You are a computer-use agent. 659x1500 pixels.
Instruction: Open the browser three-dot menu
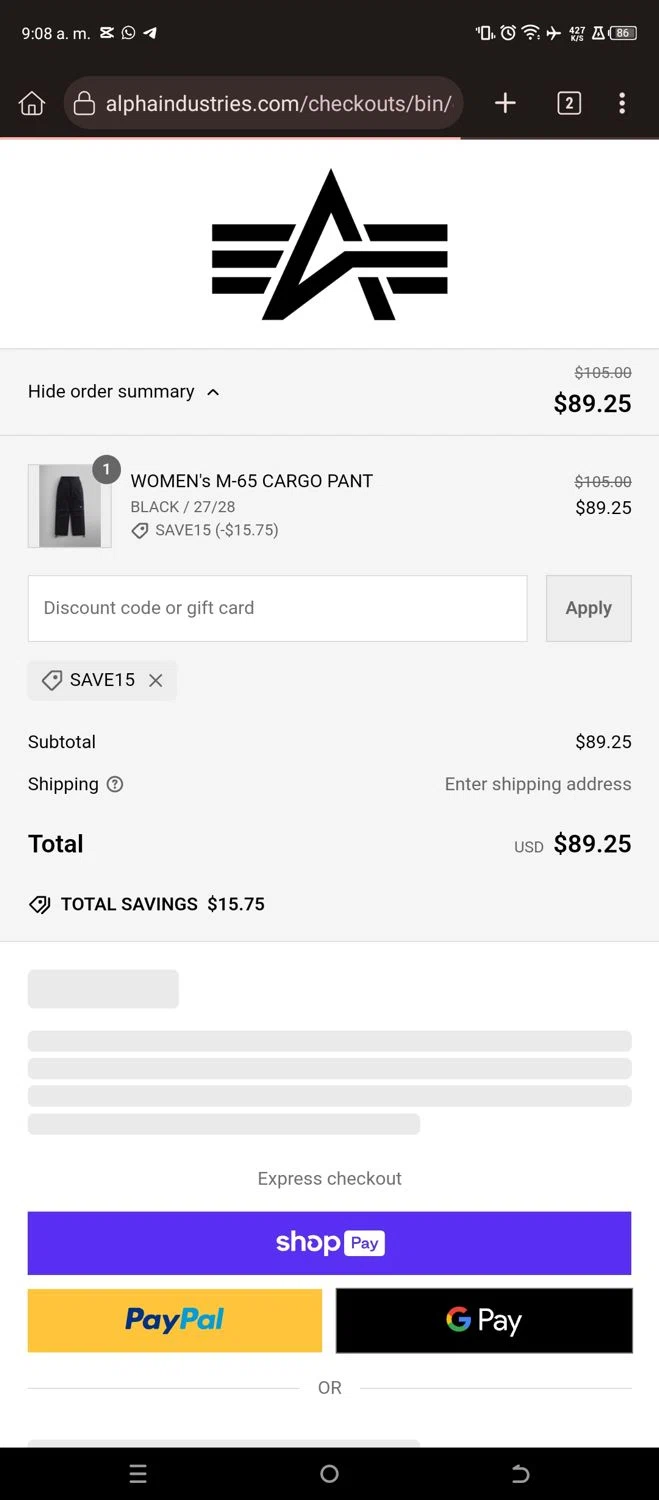[x=622, y=103]
